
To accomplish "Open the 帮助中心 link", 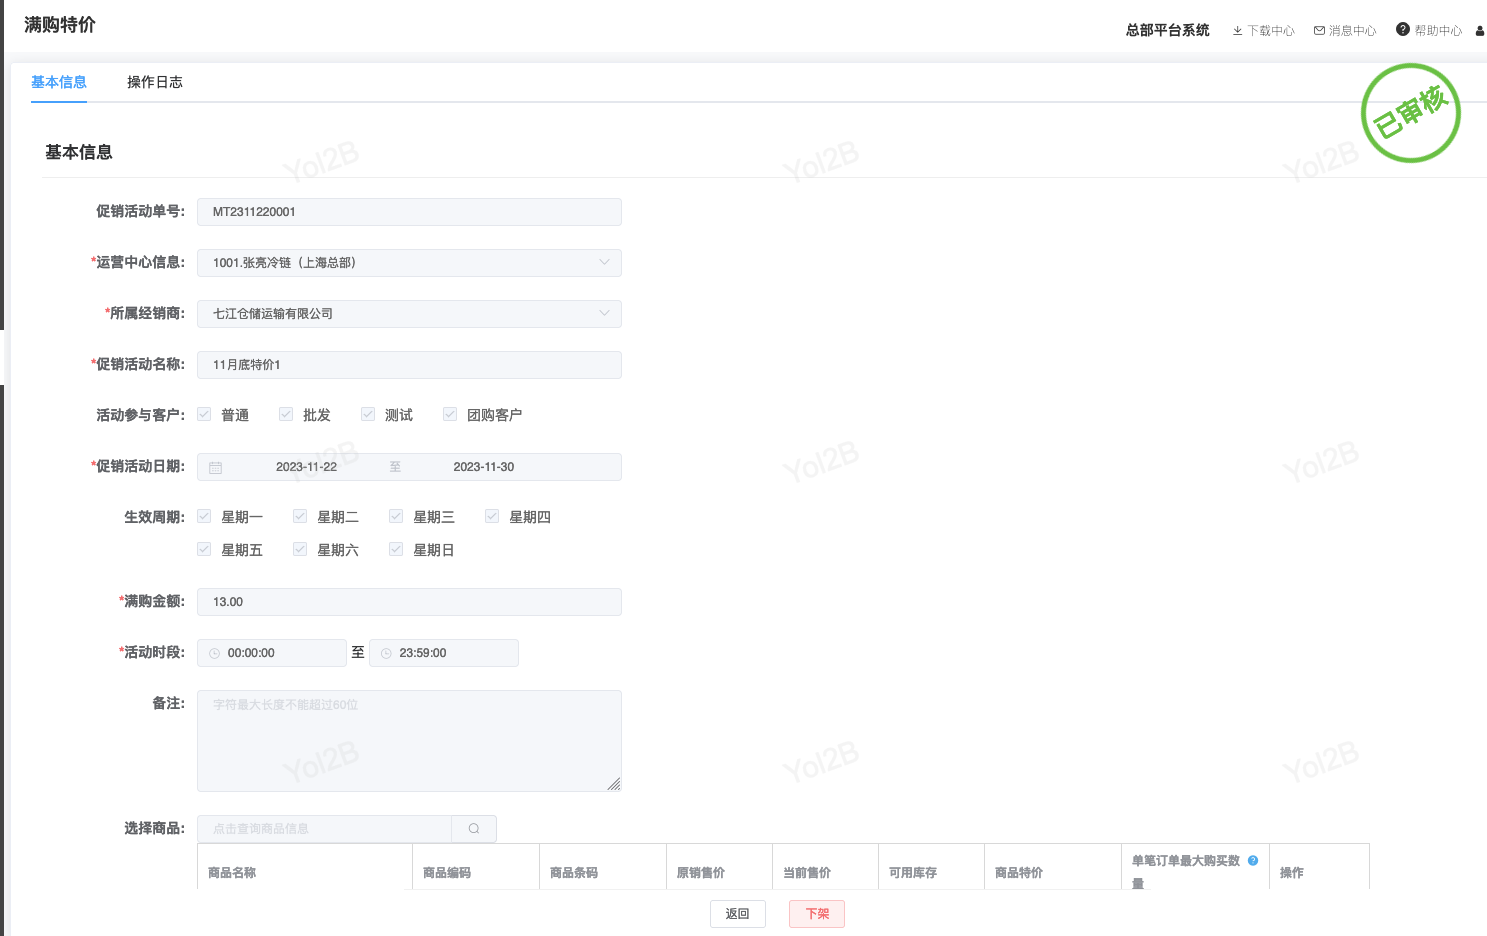I will (1438, 31).
